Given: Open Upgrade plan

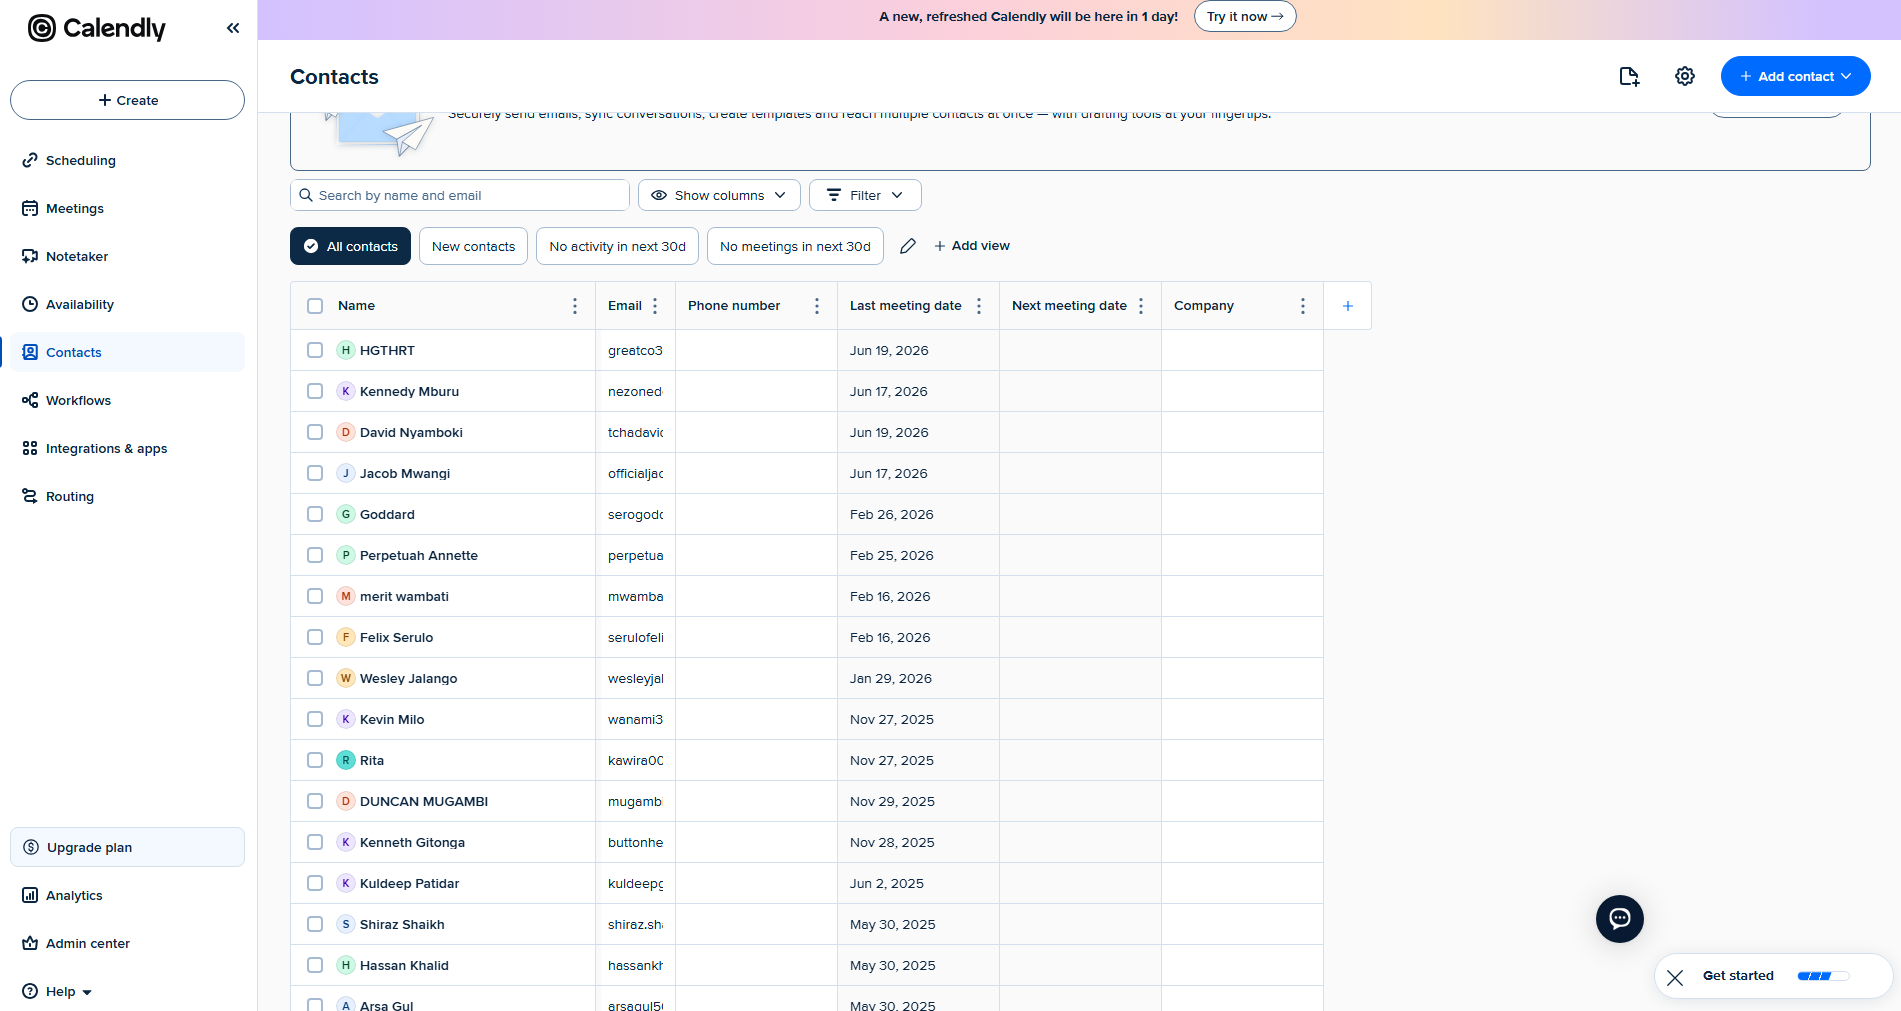Looking at the screenshot, I should point(127,847).
